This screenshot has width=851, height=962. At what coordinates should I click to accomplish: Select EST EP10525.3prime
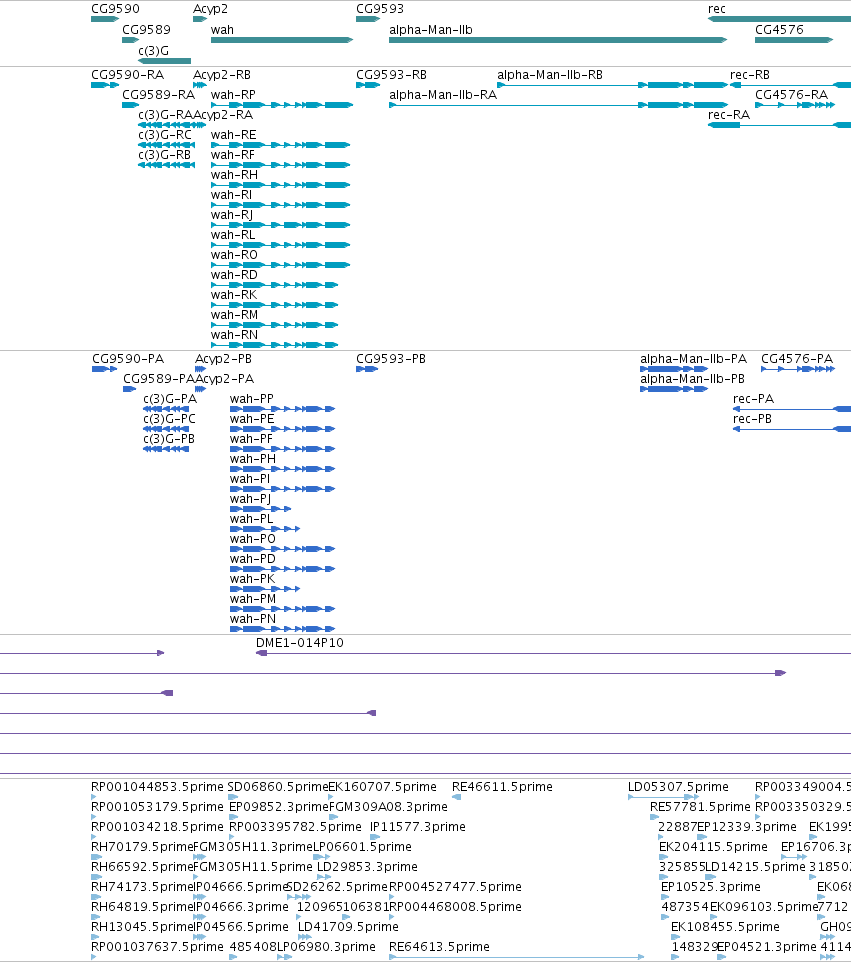coord(710,887)
